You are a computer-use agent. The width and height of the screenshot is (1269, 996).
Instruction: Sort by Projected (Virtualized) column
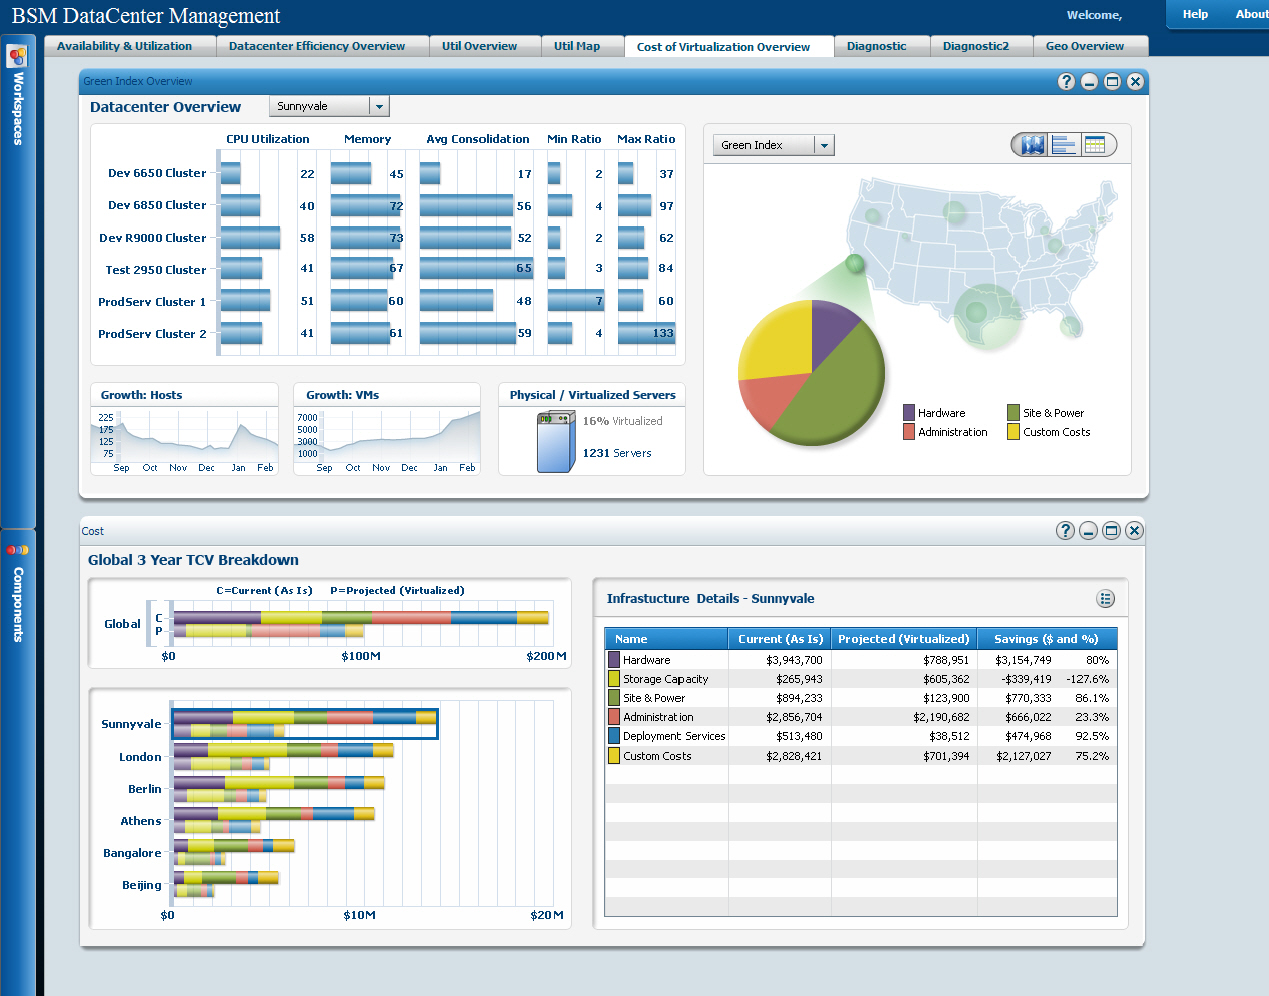[x=904, y=639]
